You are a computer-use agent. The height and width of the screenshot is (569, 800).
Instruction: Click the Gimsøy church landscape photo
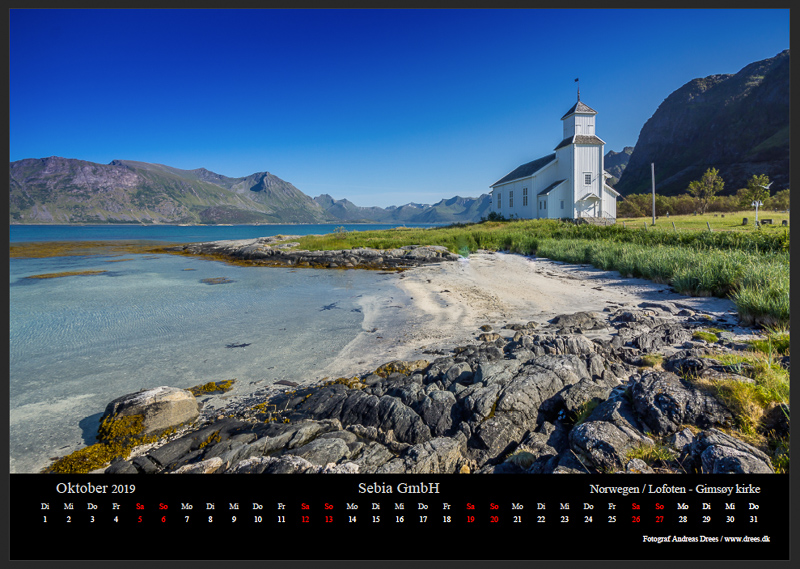point(399,241)
